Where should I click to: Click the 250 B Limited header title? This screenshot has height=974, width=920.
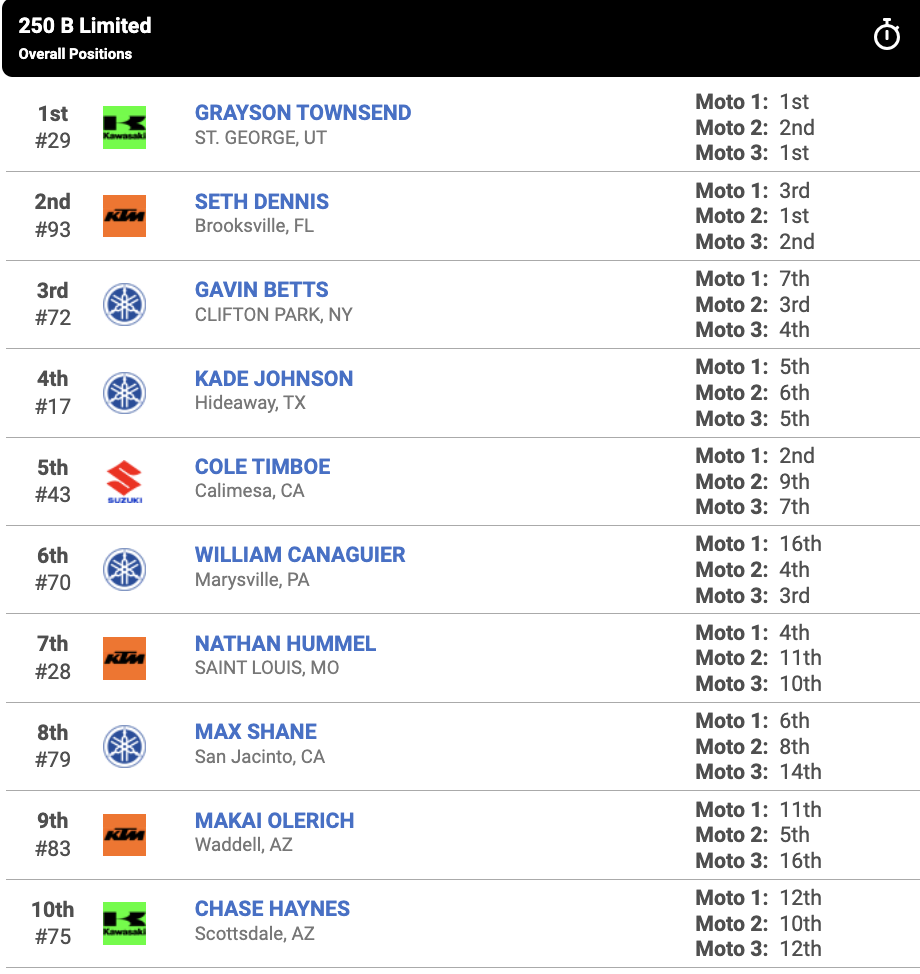tap(85, 26)
